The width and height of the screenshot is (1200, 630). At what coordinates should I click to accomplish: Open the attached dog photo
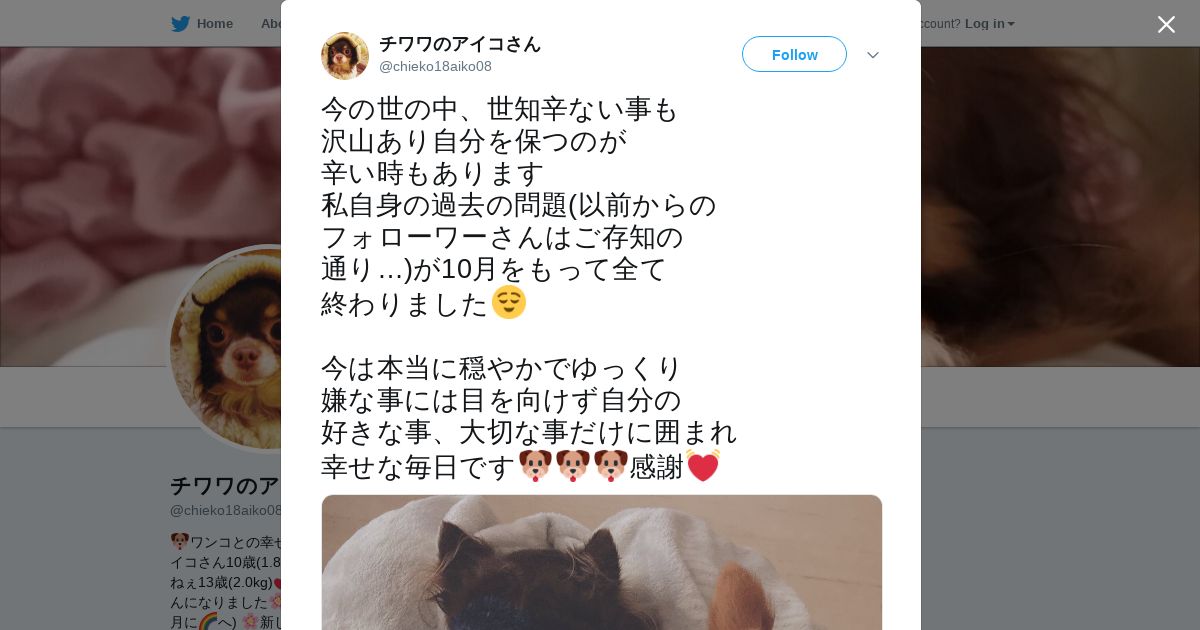pos(602,562)
